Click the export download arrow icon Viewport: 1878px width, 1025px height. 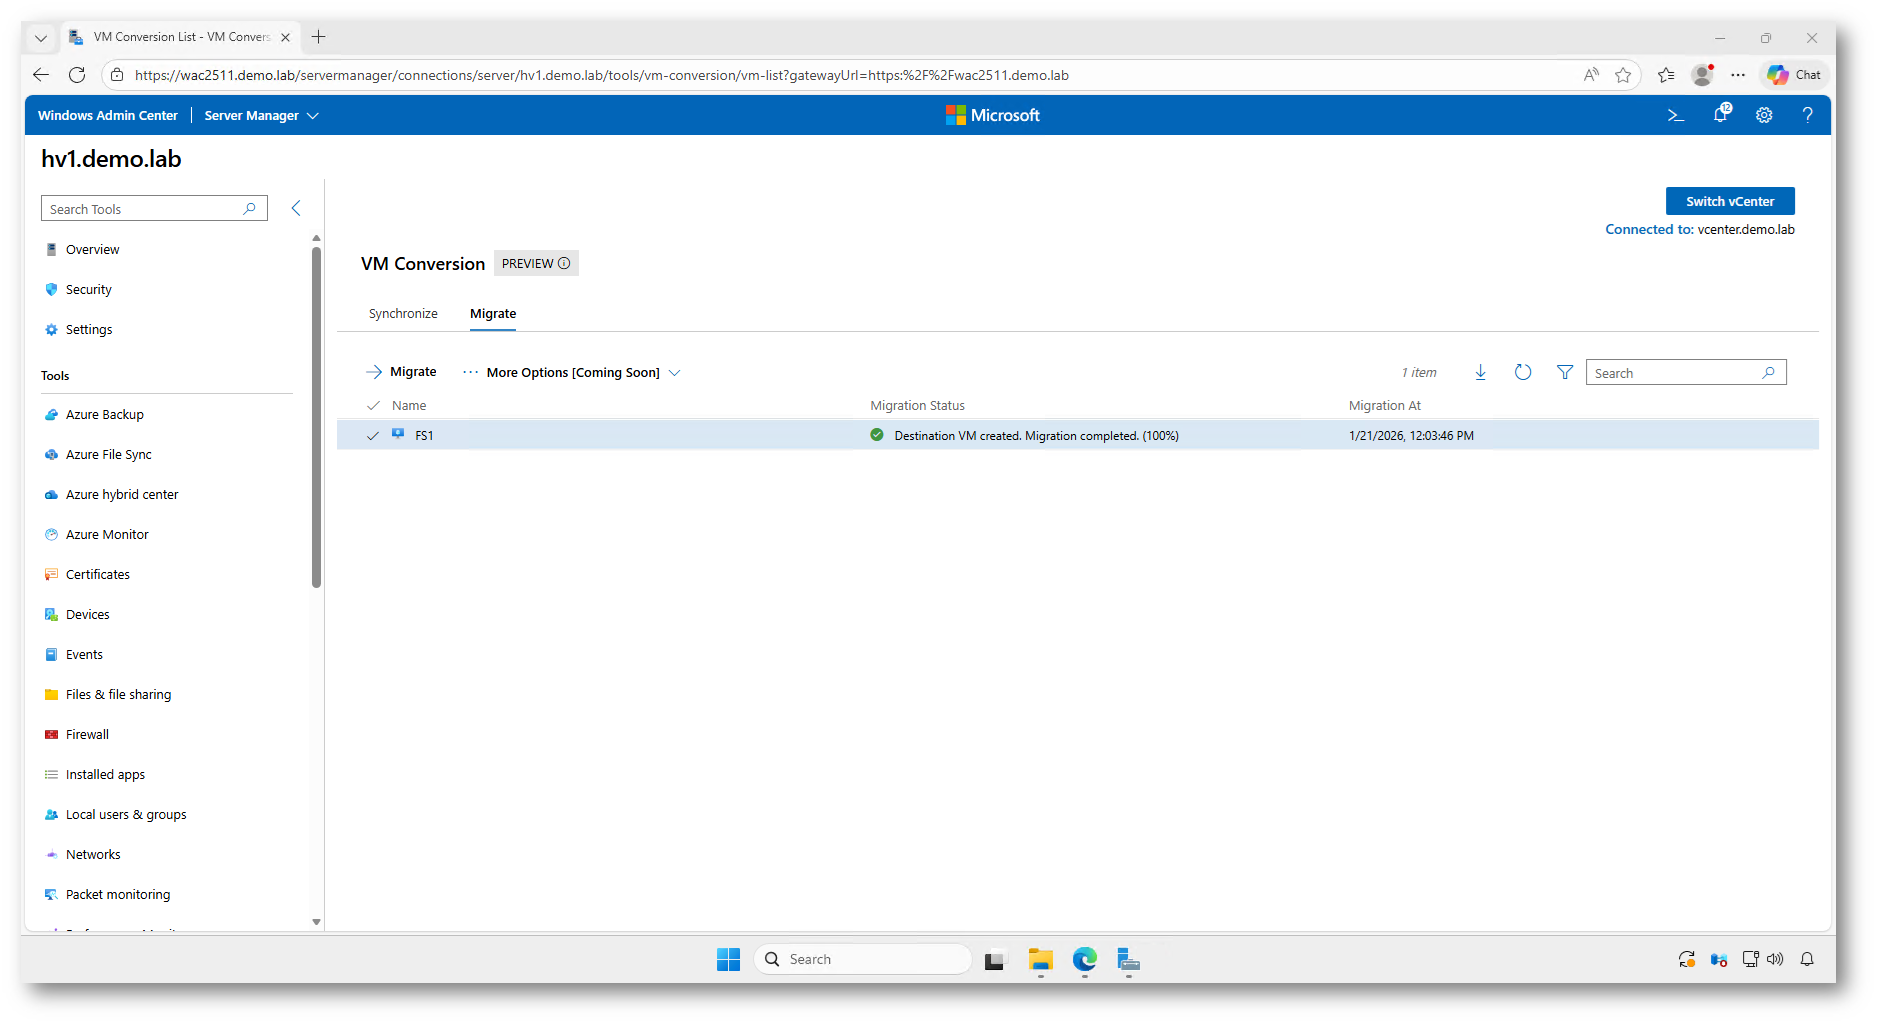pos(1480,373)
